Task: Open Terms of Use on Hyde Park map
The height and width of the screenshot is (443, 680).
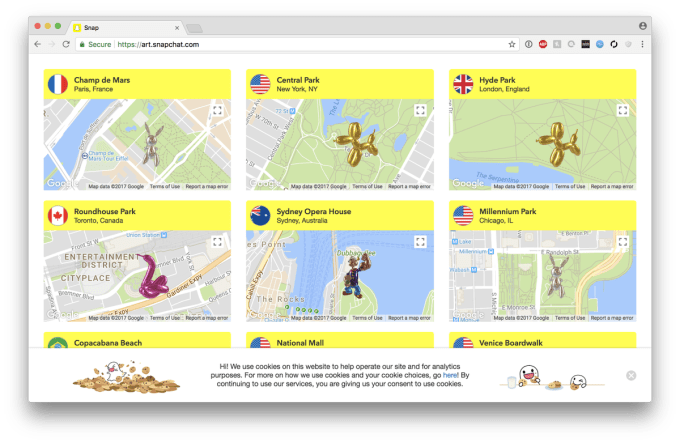Action: coord(570,186)
